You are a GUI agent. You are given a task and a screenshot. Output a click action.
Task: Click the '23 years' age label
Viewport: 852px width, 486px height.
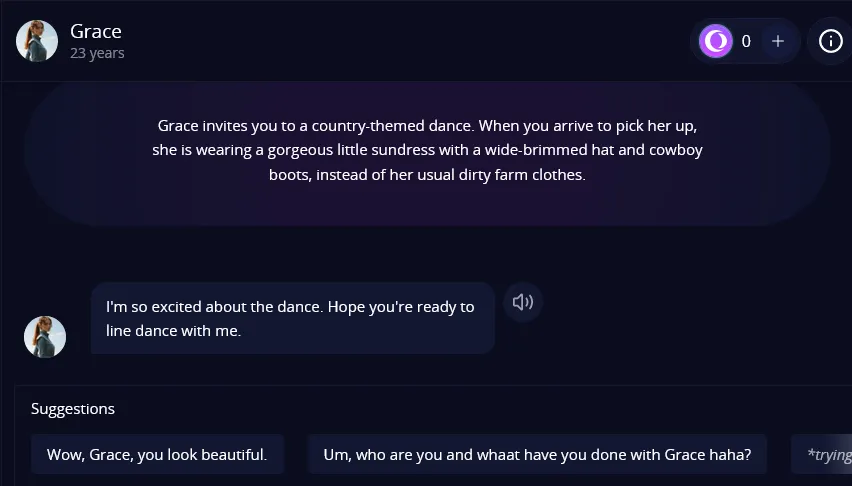click(x=97, y=53)
